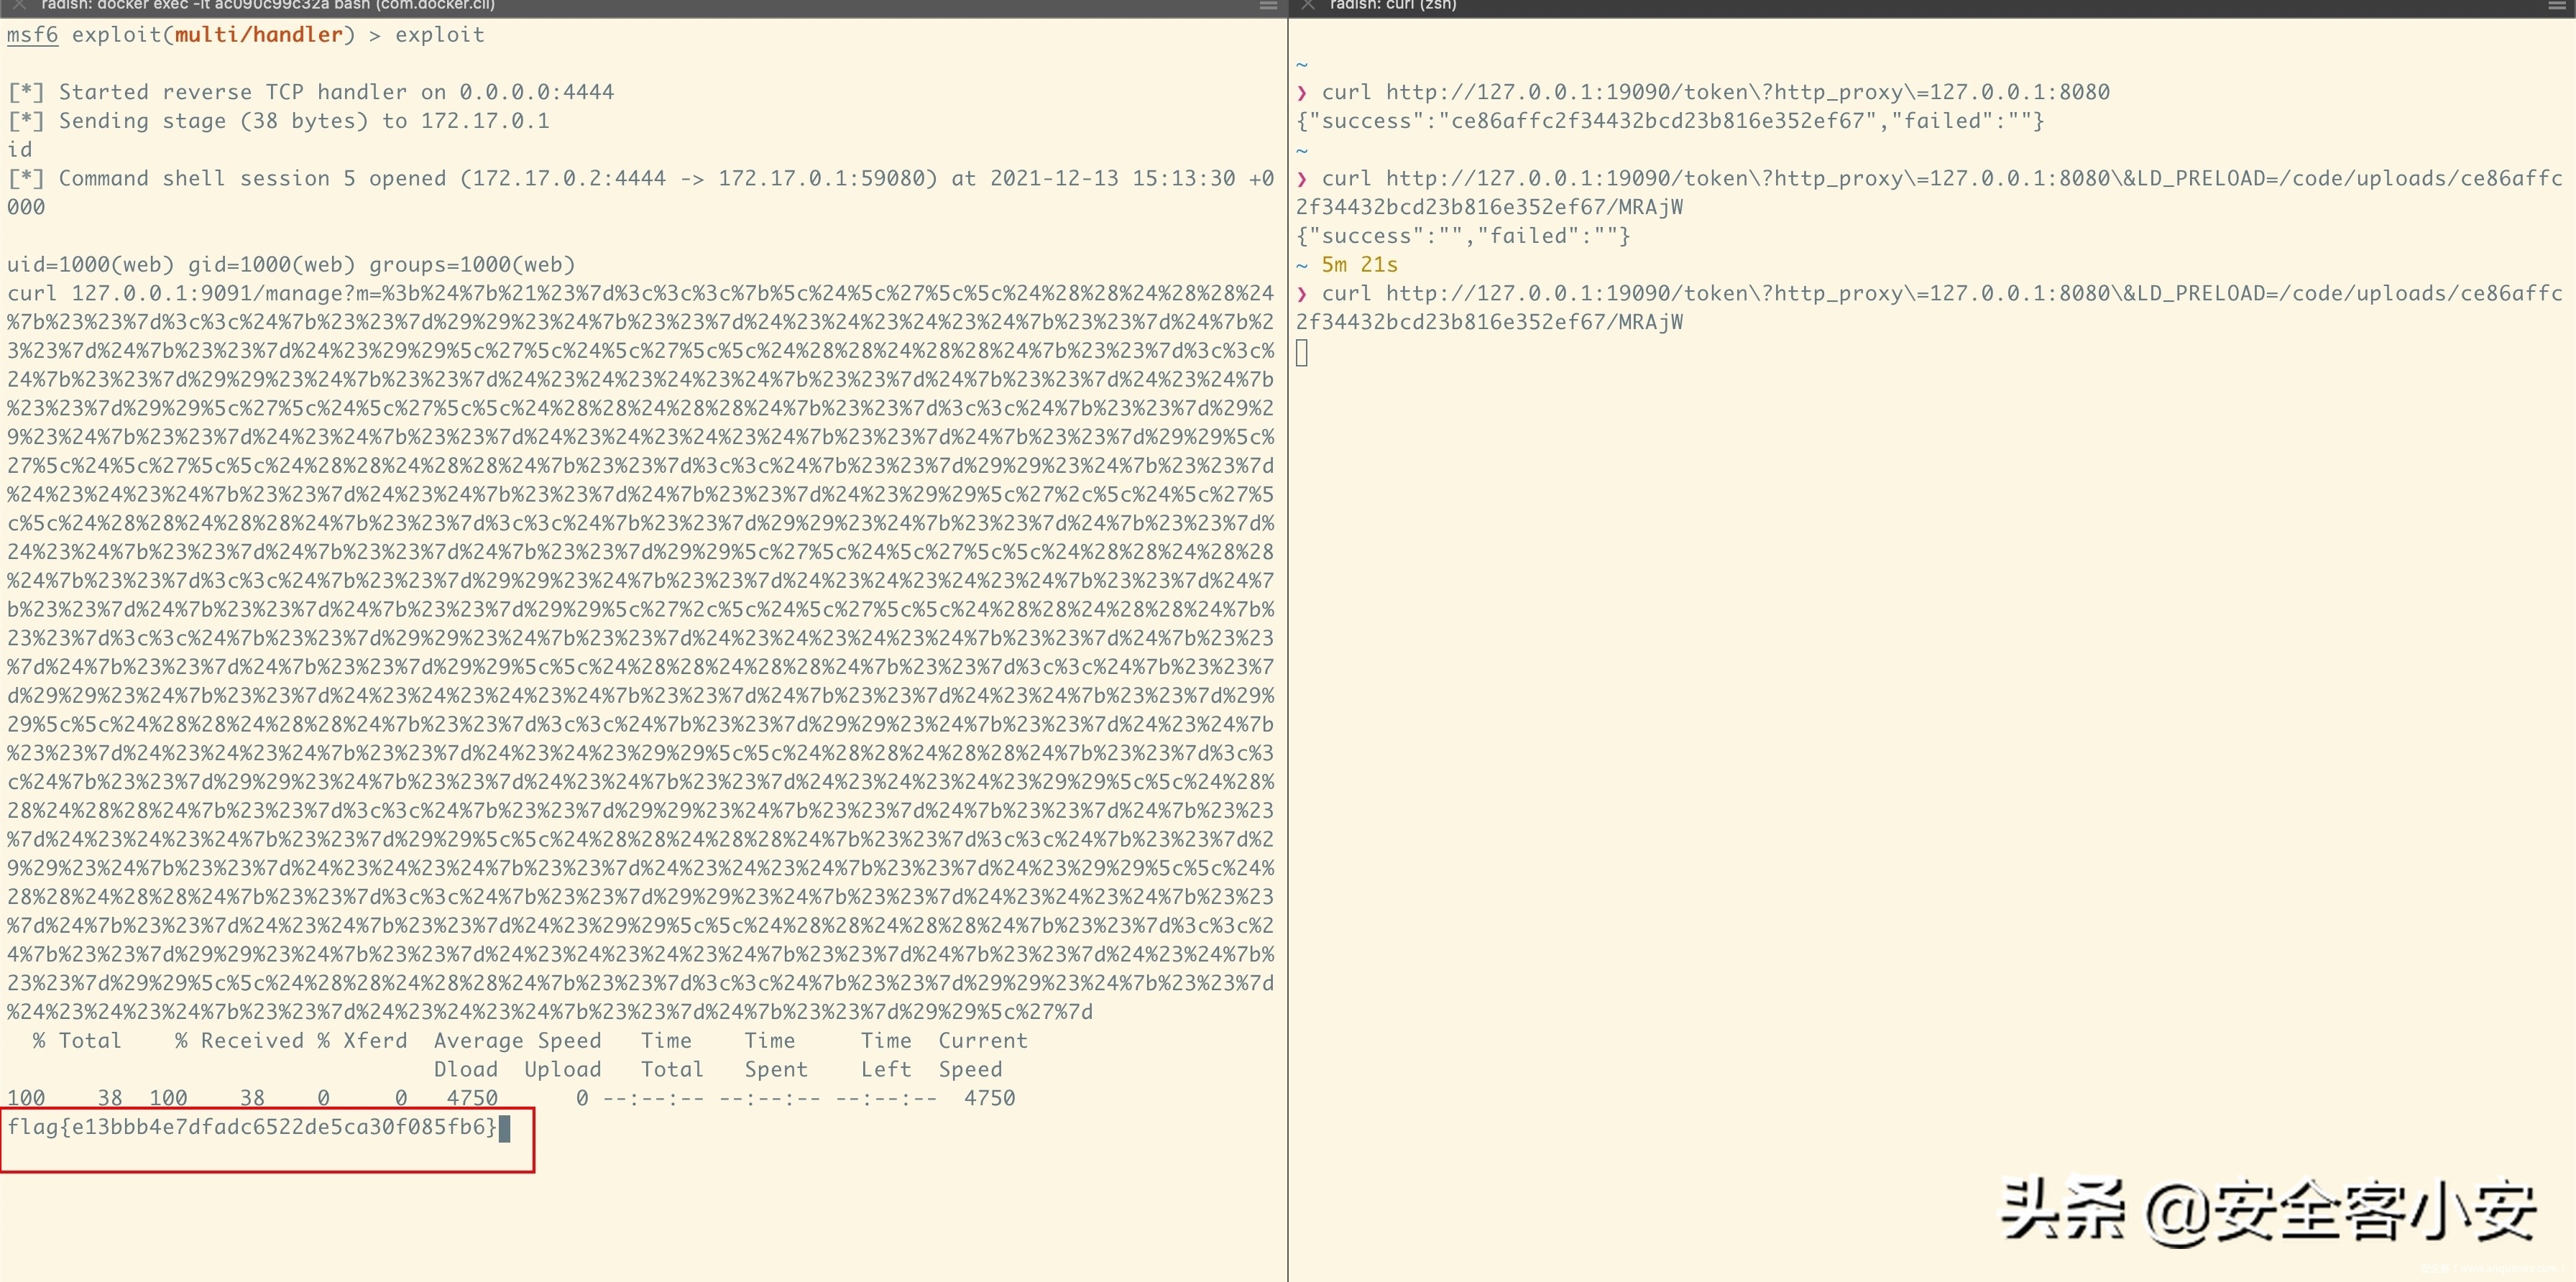Open the left pane hamburger menu
Viewport: 2576px width, 1282px height.
(1268, 6)
